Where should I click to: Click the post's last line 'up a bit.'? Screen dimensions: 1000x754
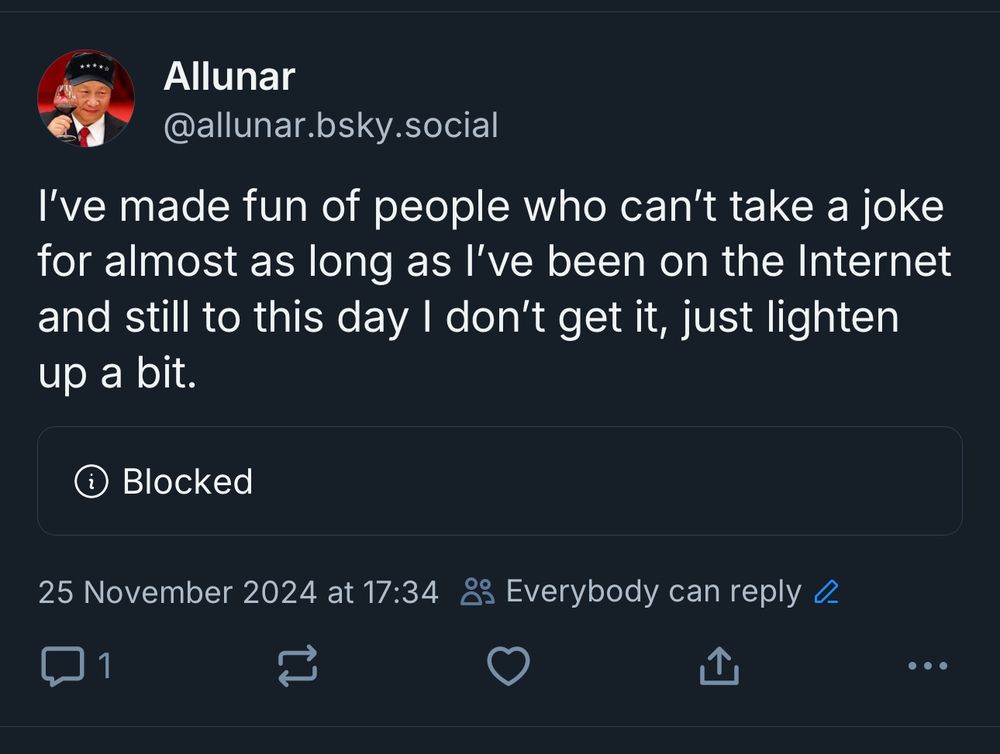point(113,374)
